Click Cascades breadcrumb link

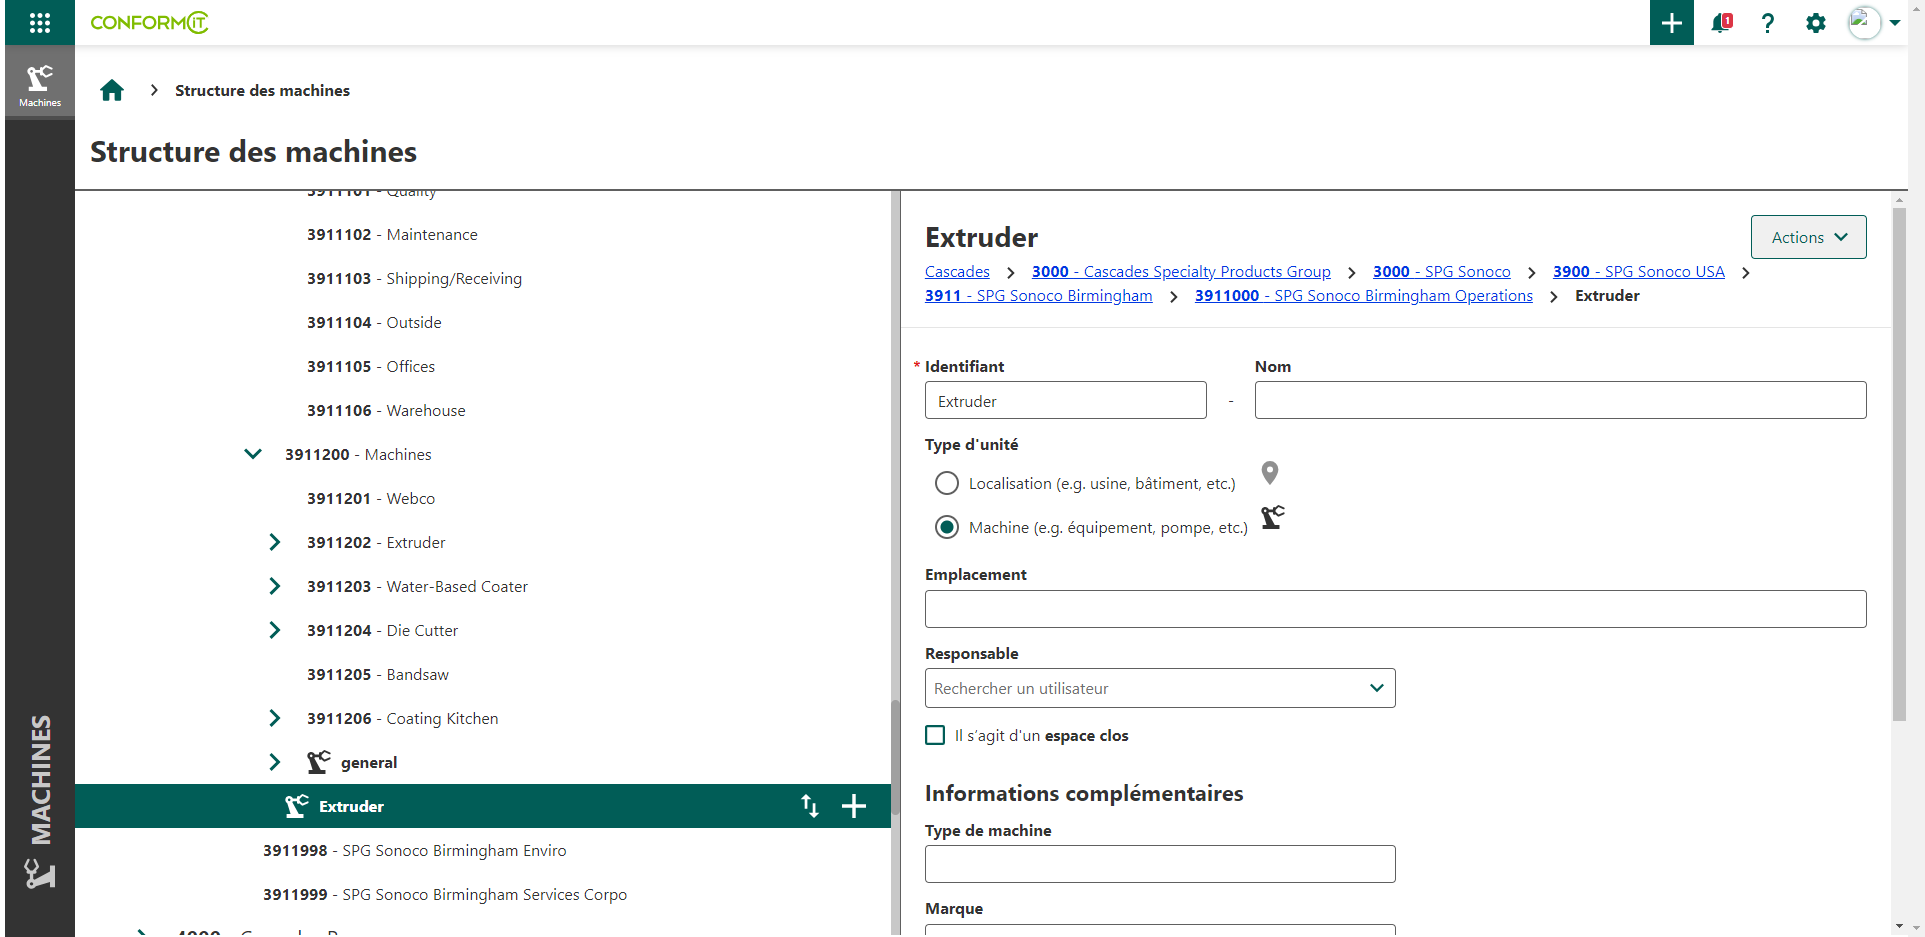coord(957,272)
